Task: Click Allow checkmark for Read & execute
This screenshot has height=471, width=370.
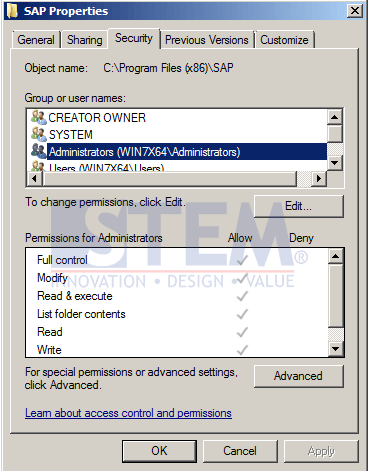Action: pos(242,296)
